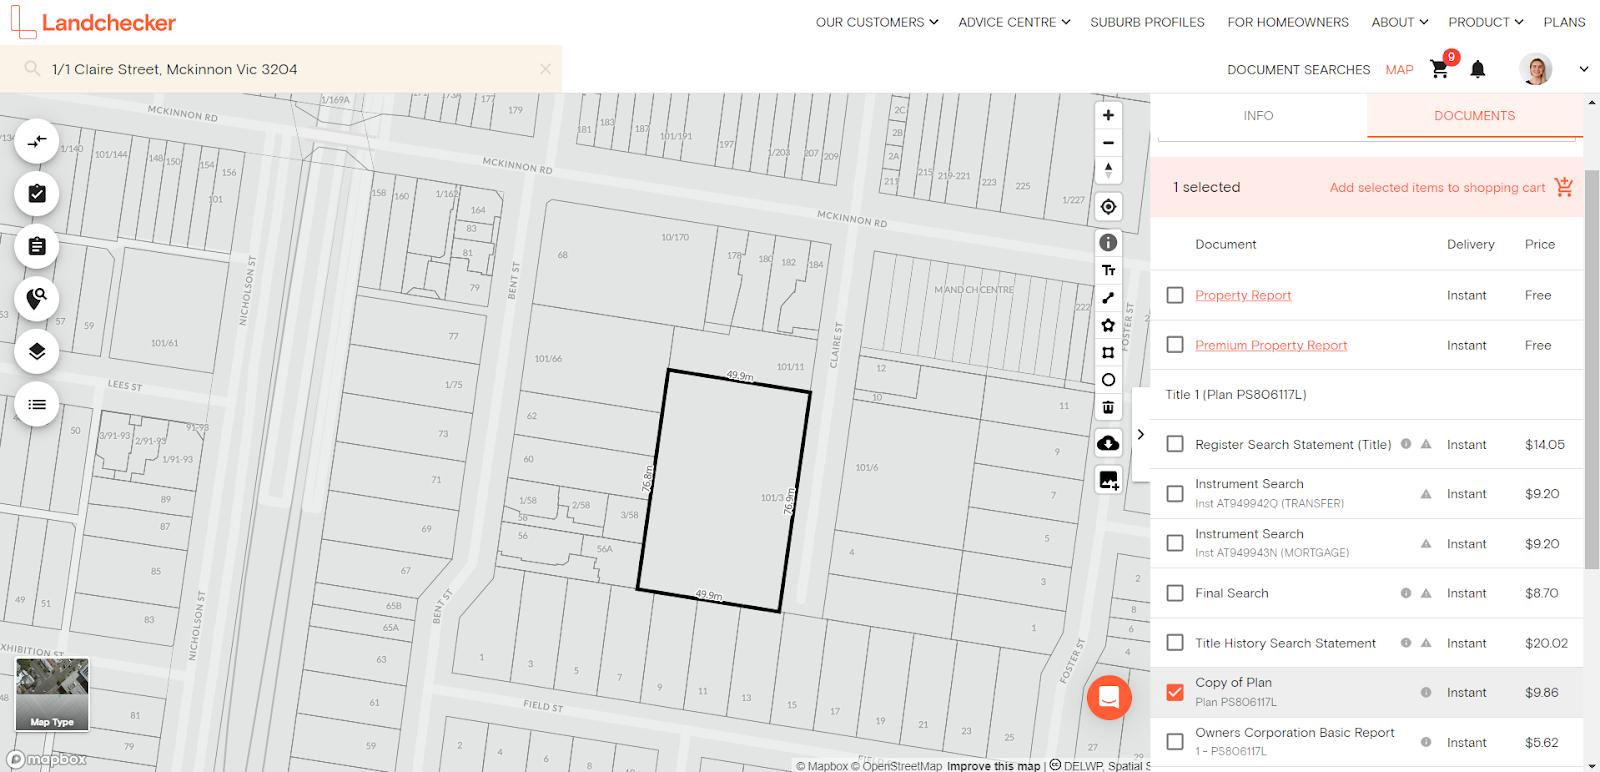Viewport: 1600px width, 772px height.
Task: Collapse the side panel with the chevron
Action: coord(1140,434)
